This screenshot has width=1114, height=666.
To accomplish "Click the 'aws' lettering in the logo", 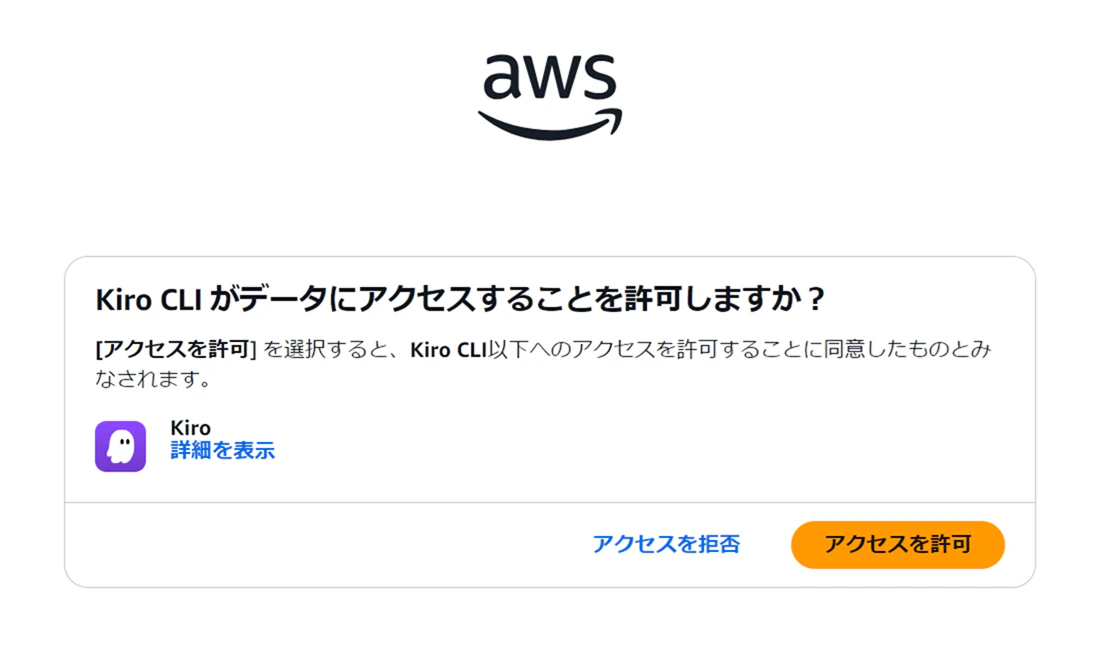I will tap(549, 77).
